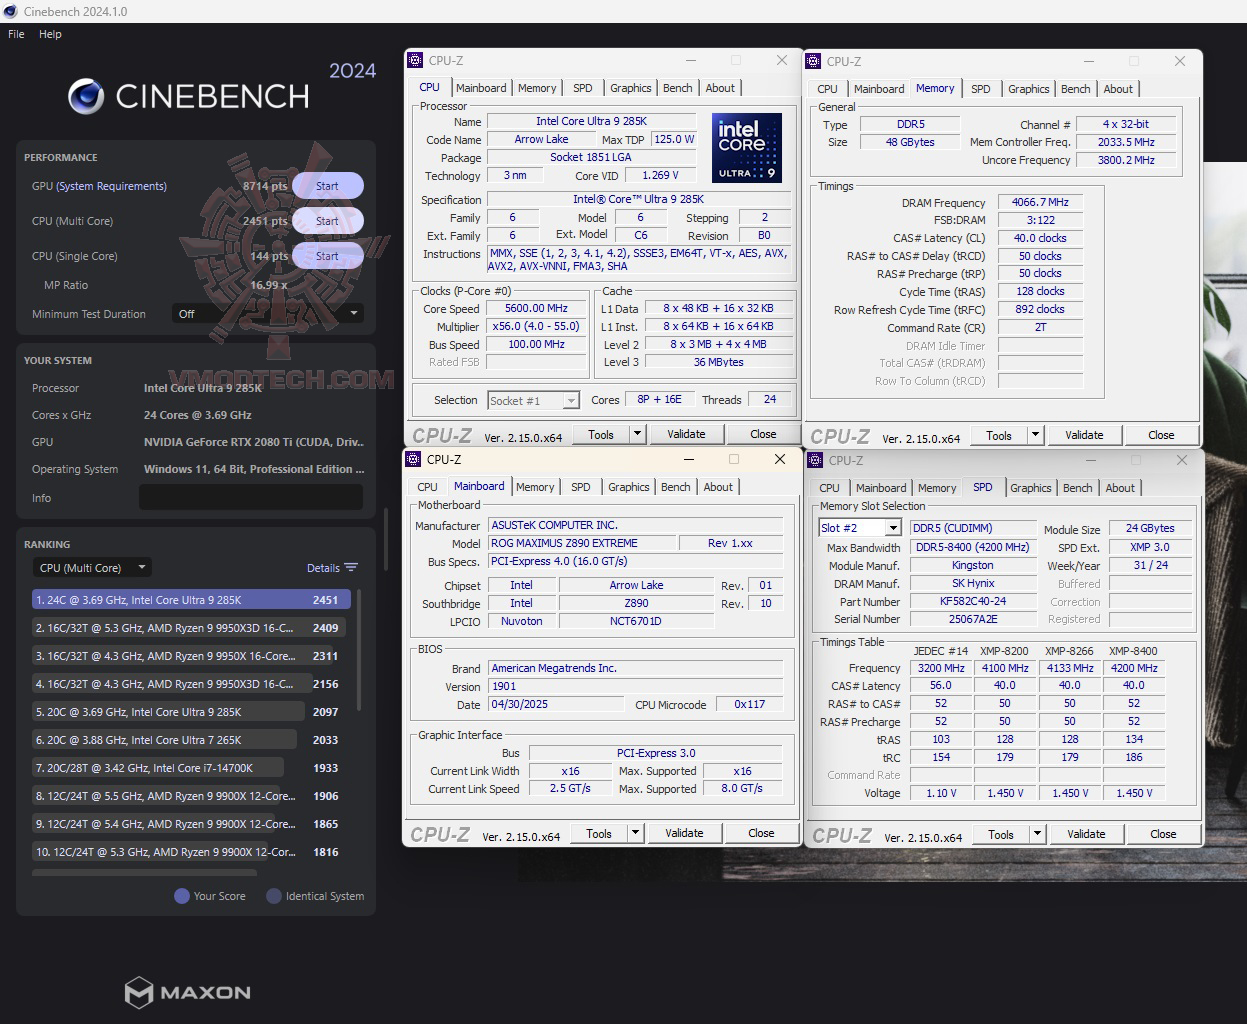This screenshot has height=1024, width=1247.
Task: Switch to Memory tab in SPD window
Action: coord(937,488)
